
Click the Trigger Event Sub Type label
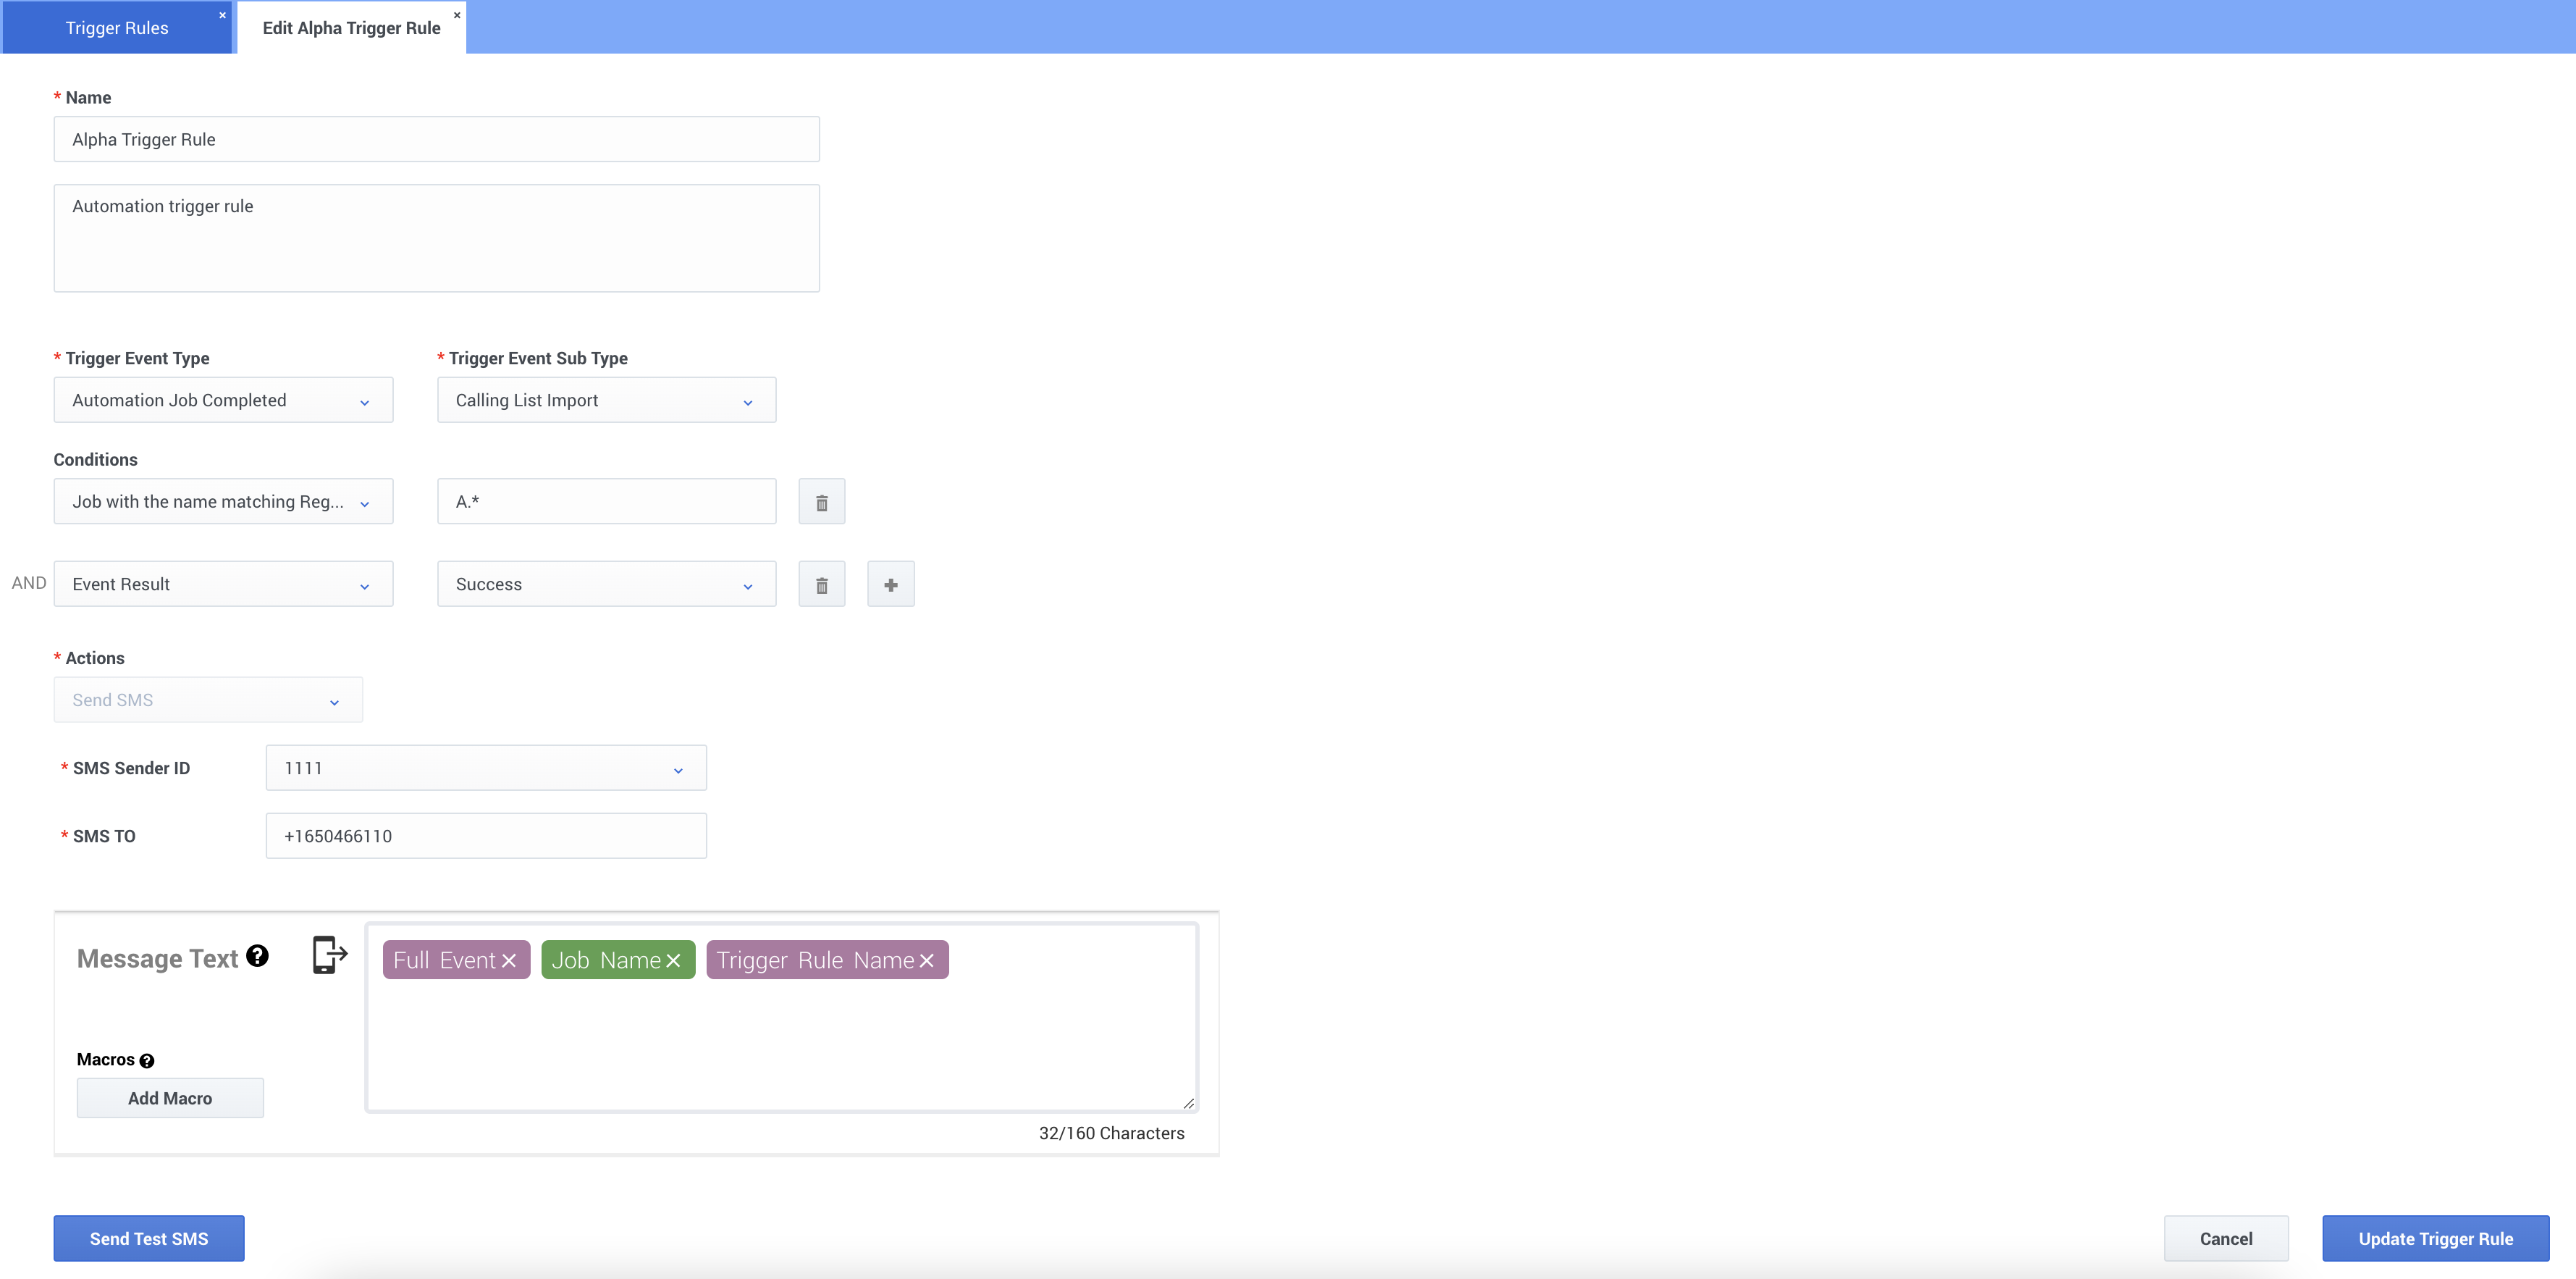538,359
